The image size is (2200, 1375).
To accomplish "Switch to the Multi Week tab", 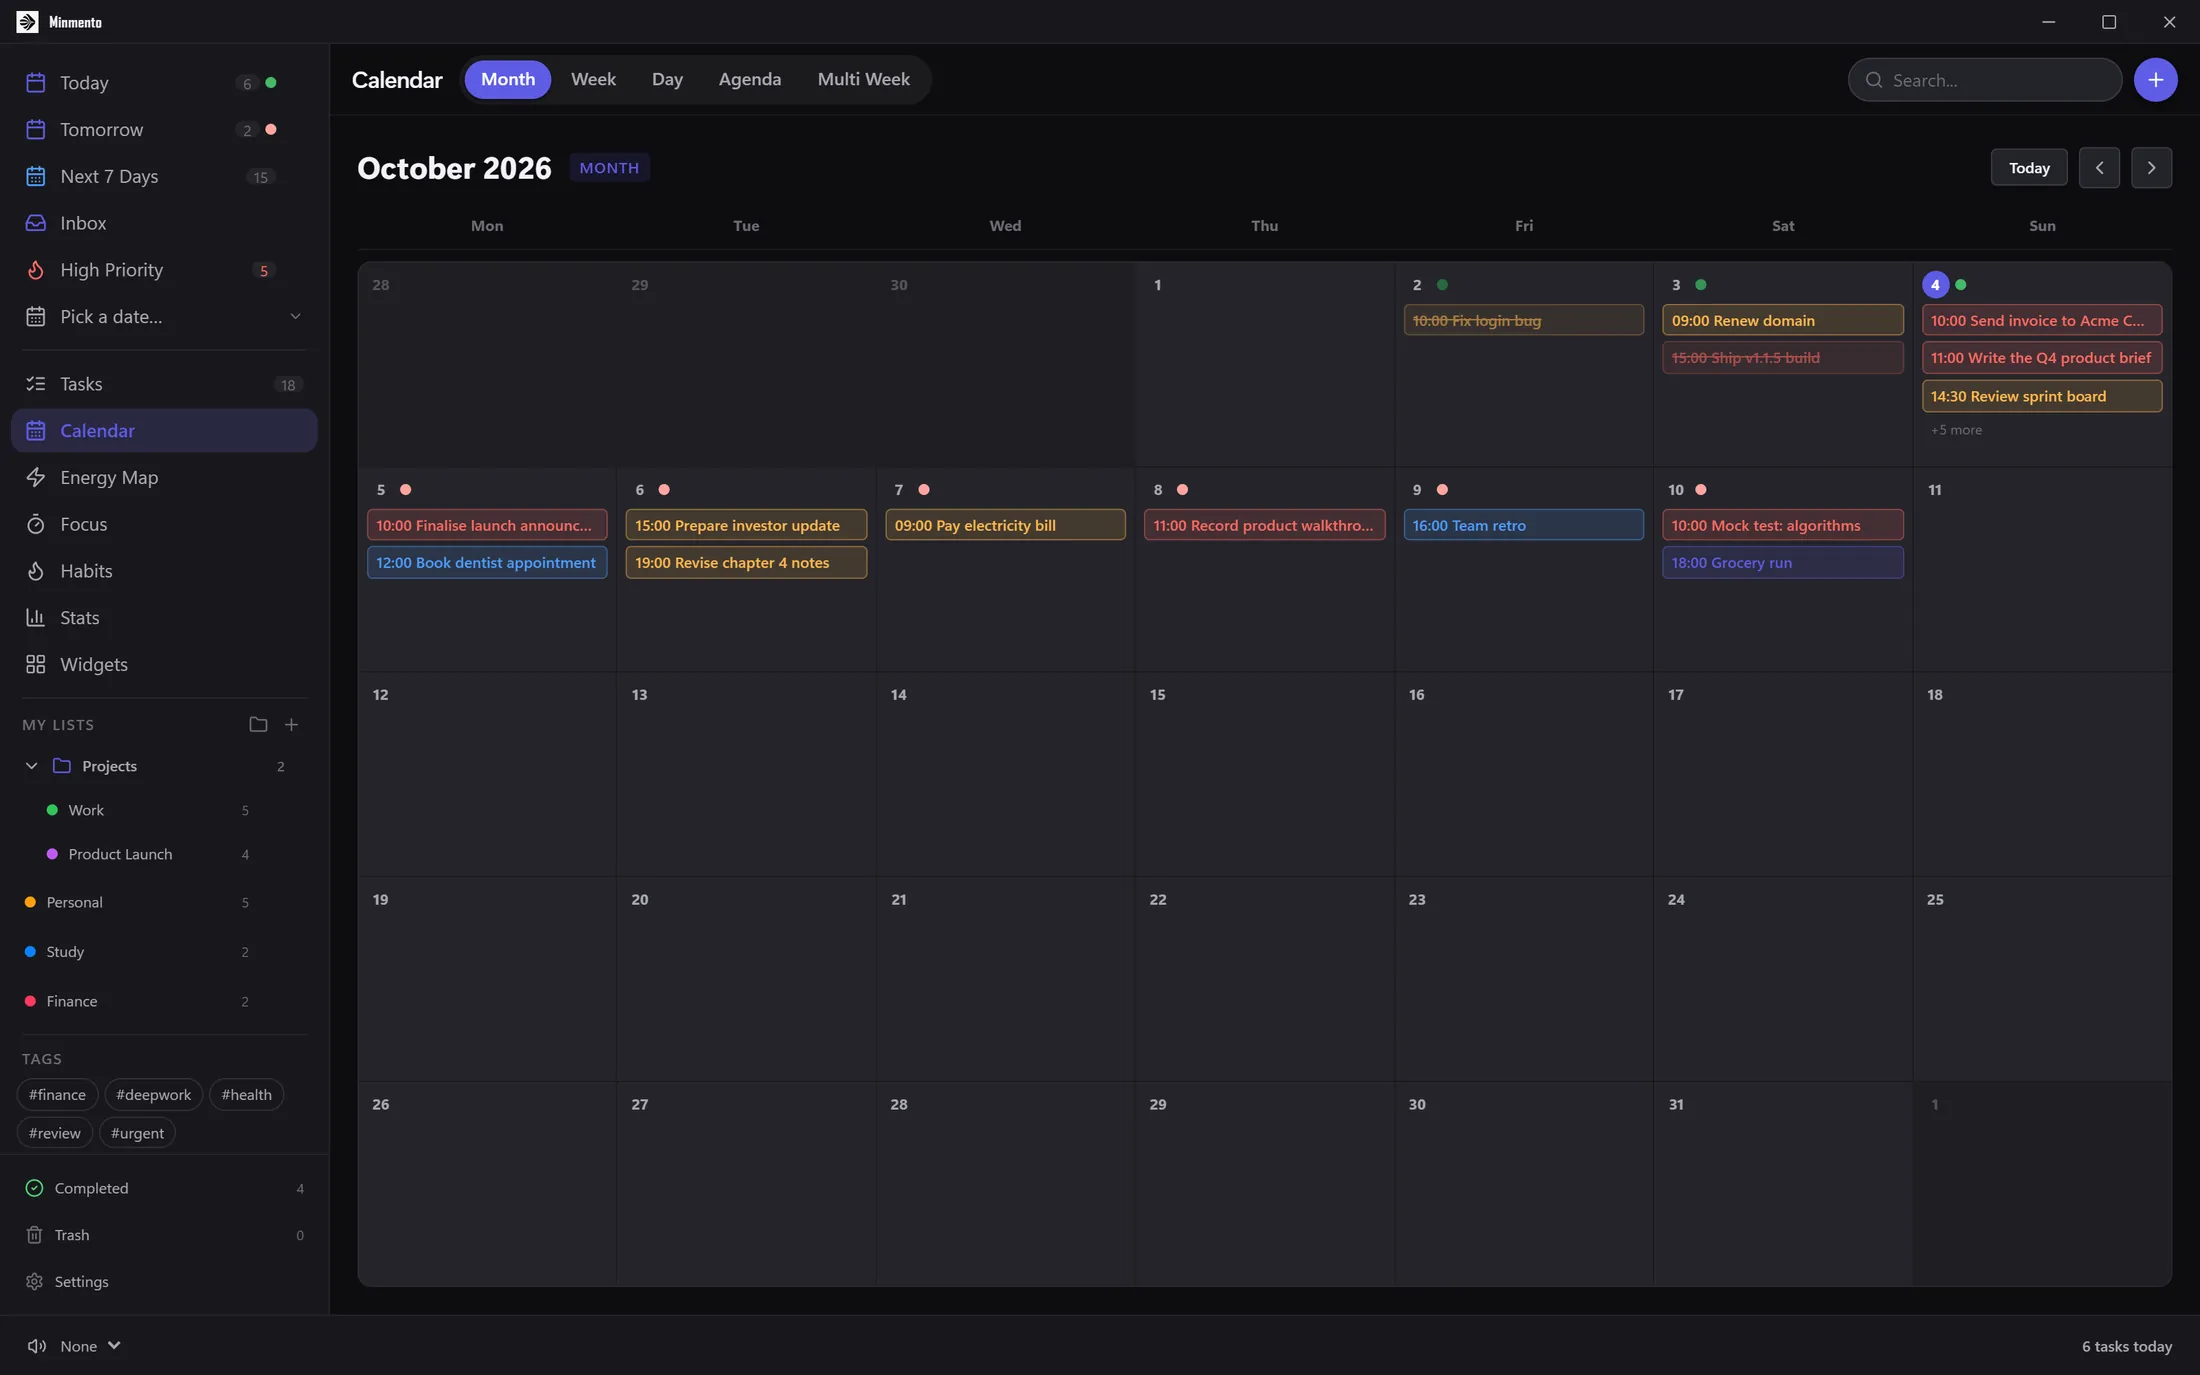I will (863, 79).
